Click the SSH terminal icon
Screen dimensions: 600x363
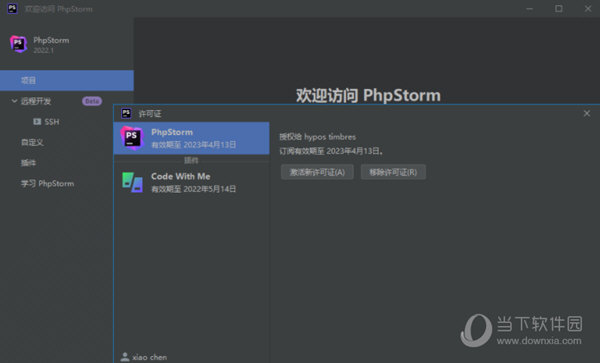[37, 122]
